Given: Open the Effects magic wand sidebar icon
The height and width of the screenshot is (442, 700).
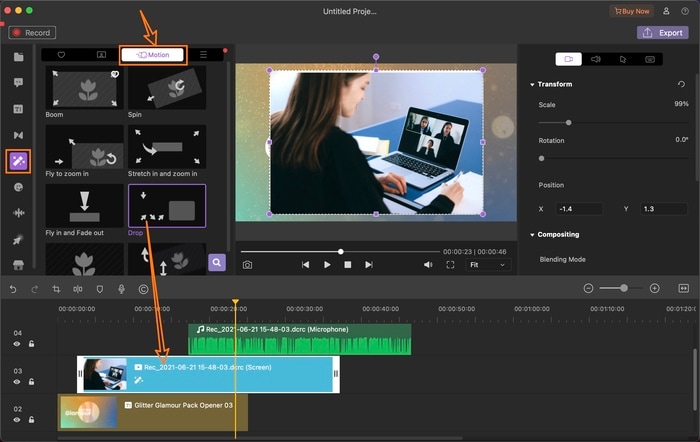Looking at the screenshot, I should coord(18,161).
